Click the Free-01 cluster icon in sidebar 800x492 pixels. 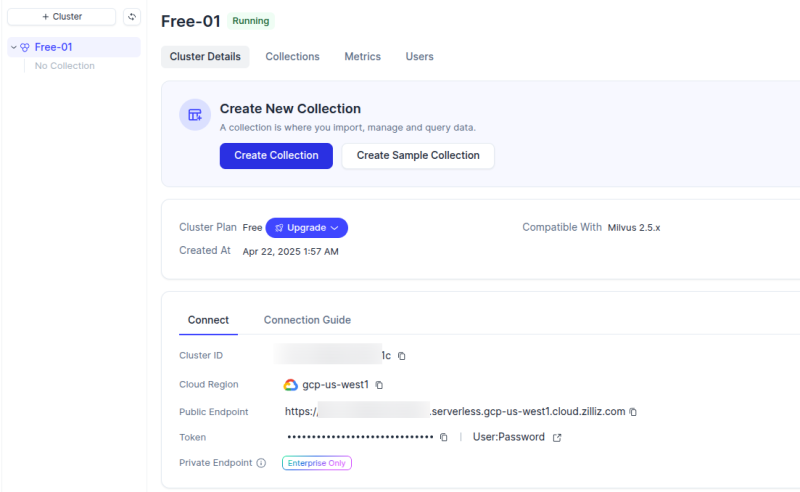coord(25,47)
